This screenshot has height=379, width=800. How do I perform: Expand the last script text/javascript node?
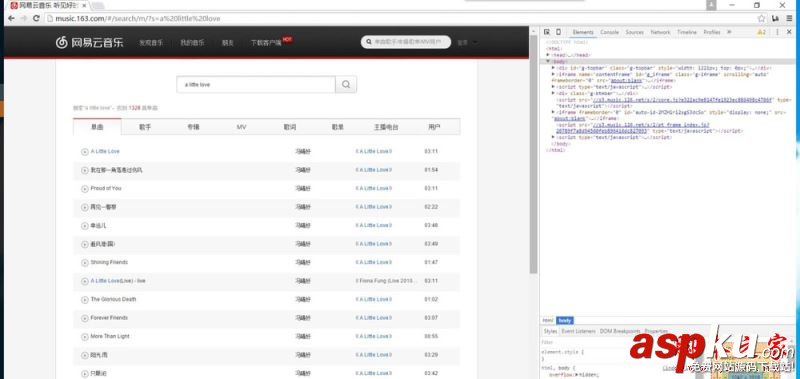point(554,137)
